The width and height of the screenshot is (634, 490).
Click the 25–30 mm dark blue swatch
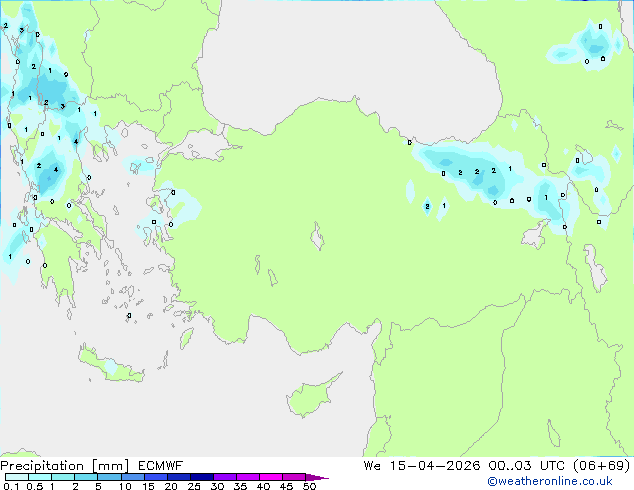pyautogui.click(x=202, y=477)
